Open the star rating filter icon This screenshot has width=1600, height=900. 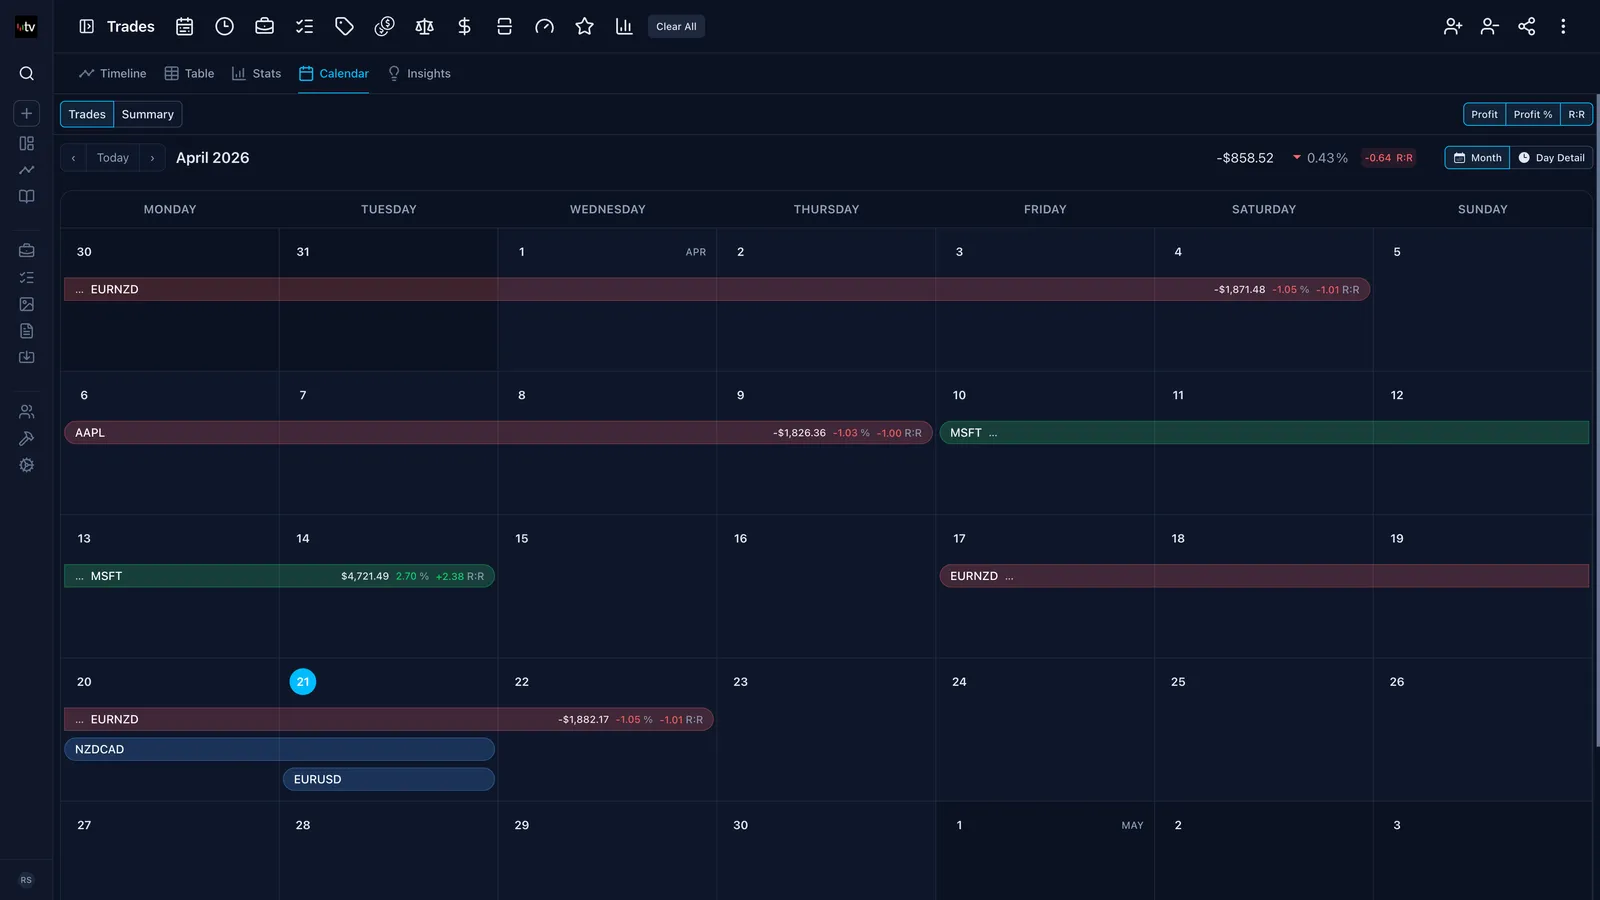(x=584, y=27)
